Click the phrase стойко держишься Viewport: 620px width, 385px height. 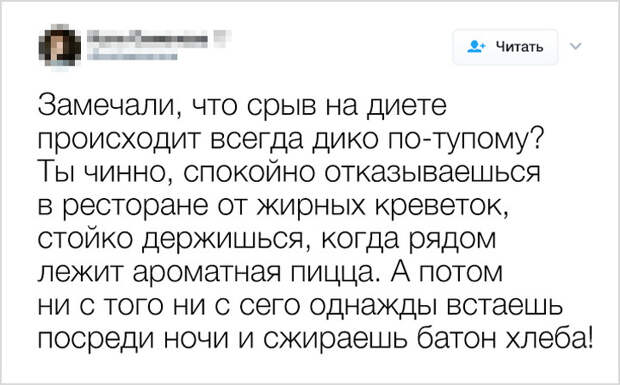[172, 240]
